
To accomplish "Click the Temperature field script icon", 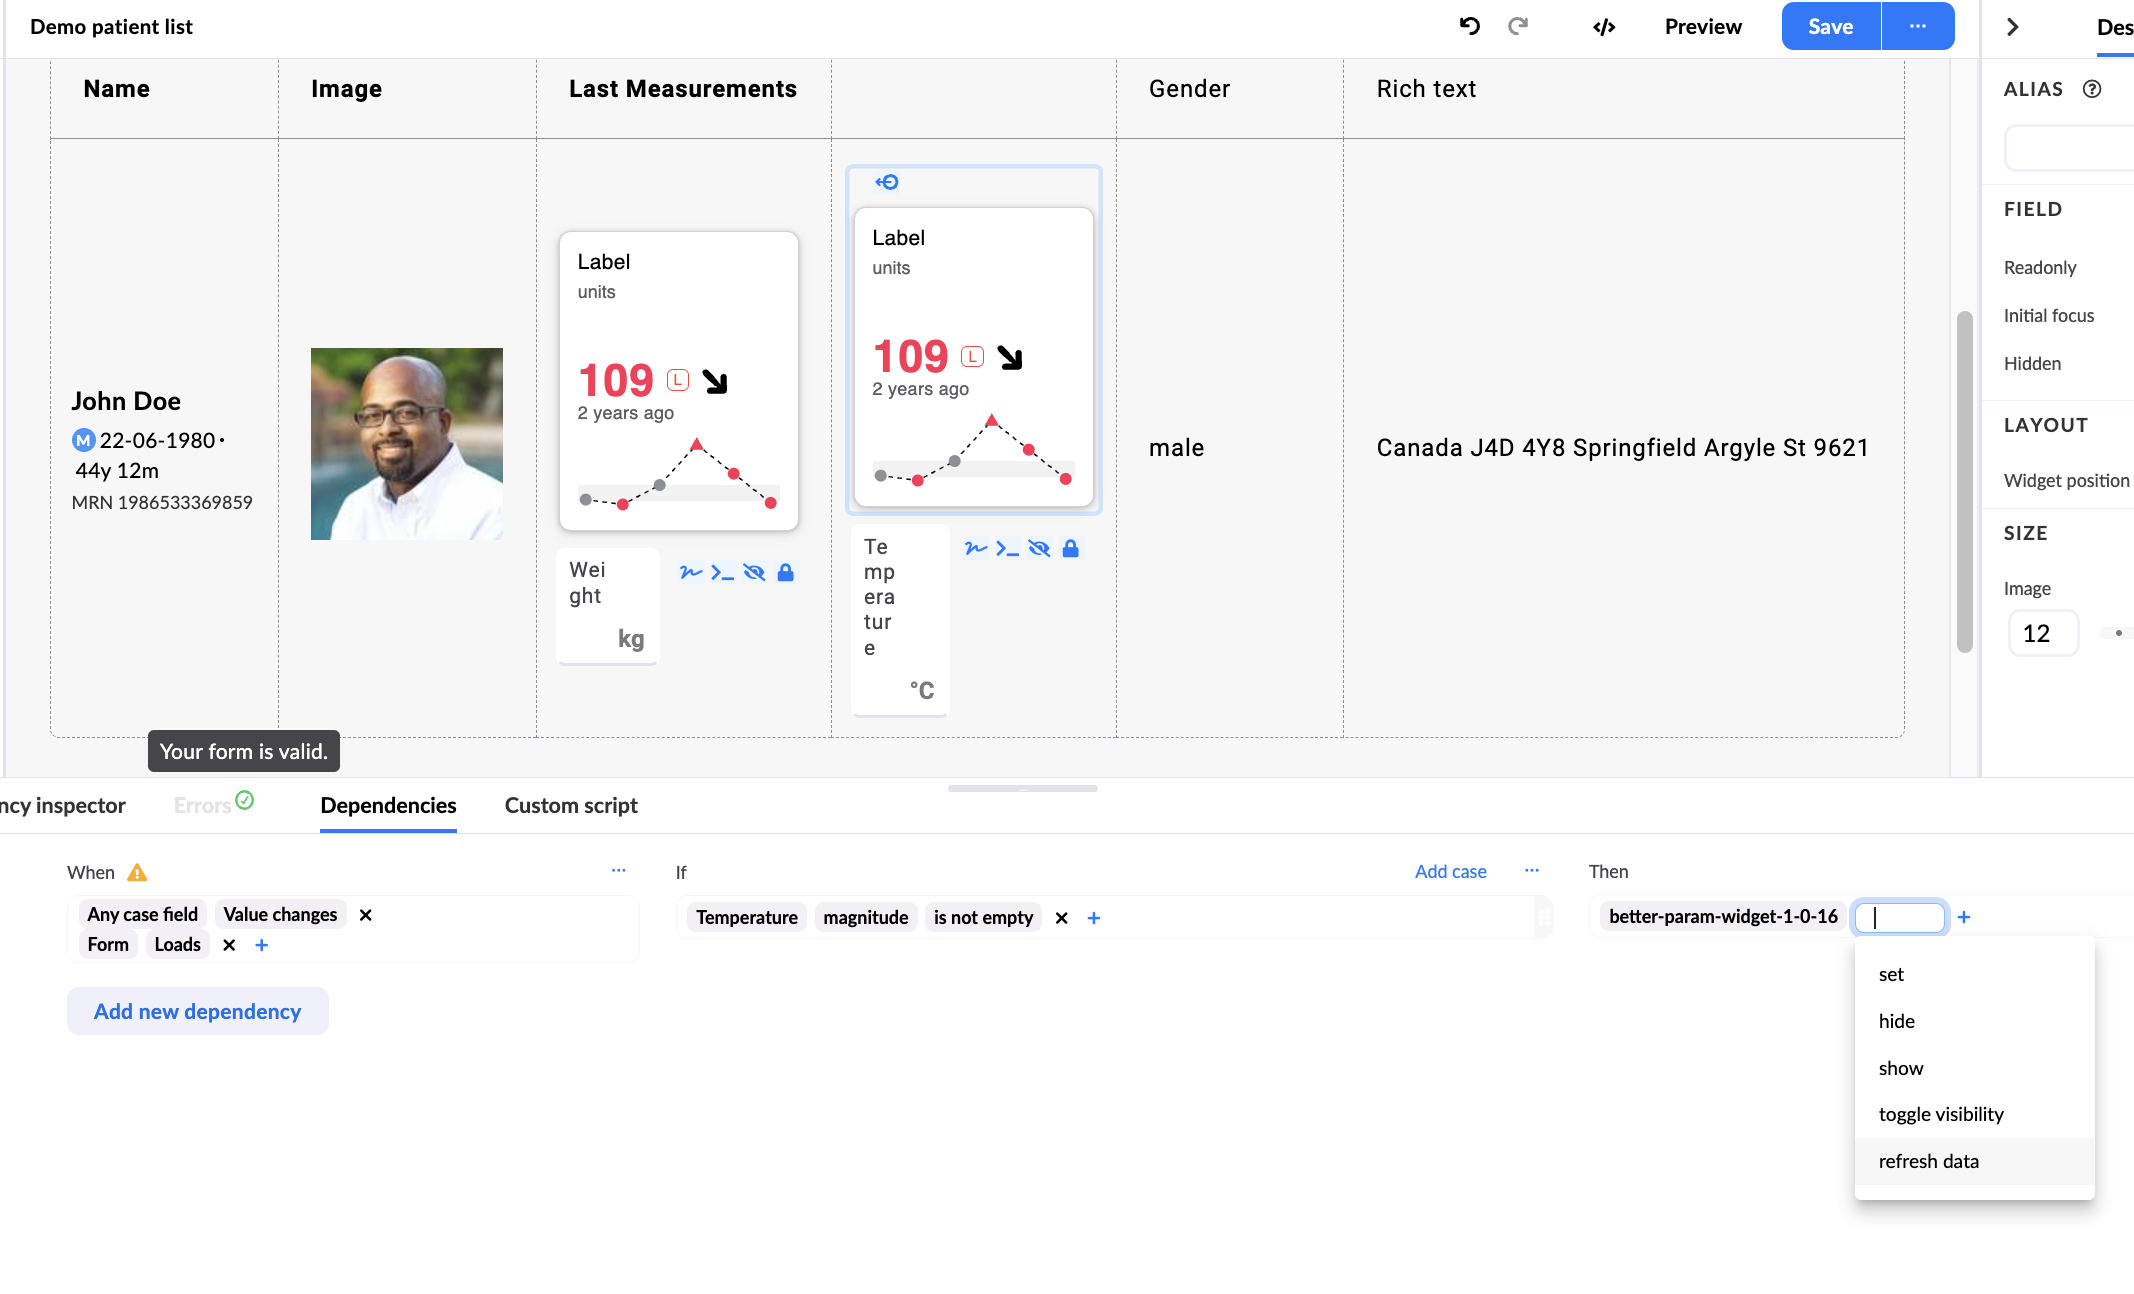I will pyautogui.click(x=1007, y=548).
